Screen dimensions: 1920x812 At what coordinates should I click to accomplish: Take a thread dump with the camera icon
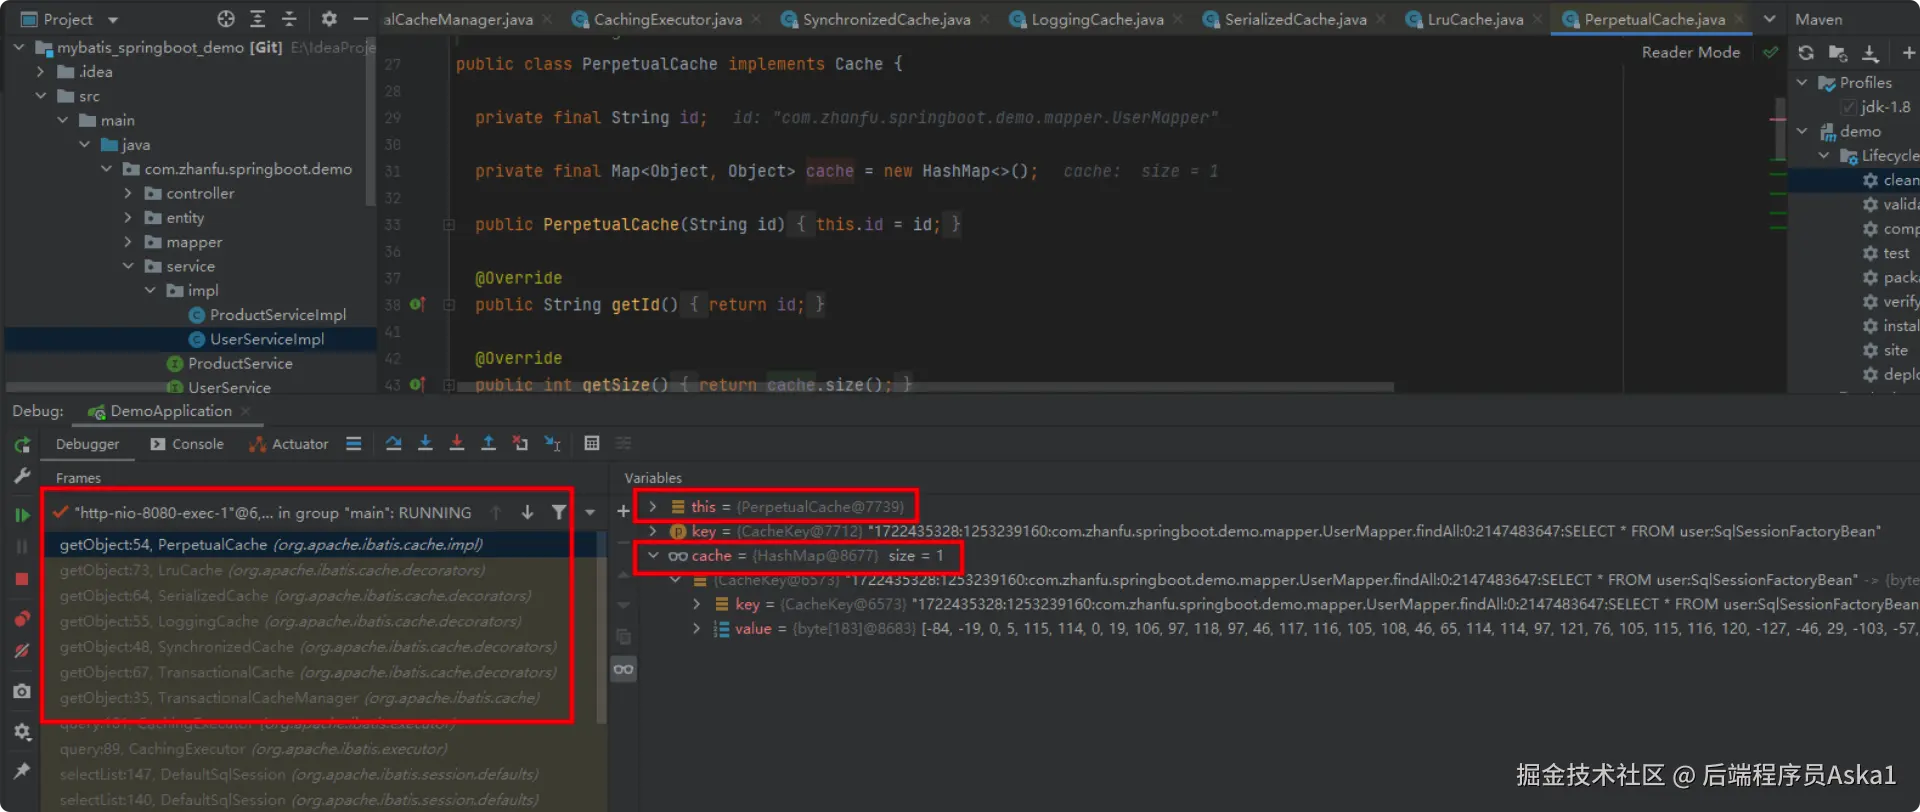pyautogui.click(x=22, y=691)
